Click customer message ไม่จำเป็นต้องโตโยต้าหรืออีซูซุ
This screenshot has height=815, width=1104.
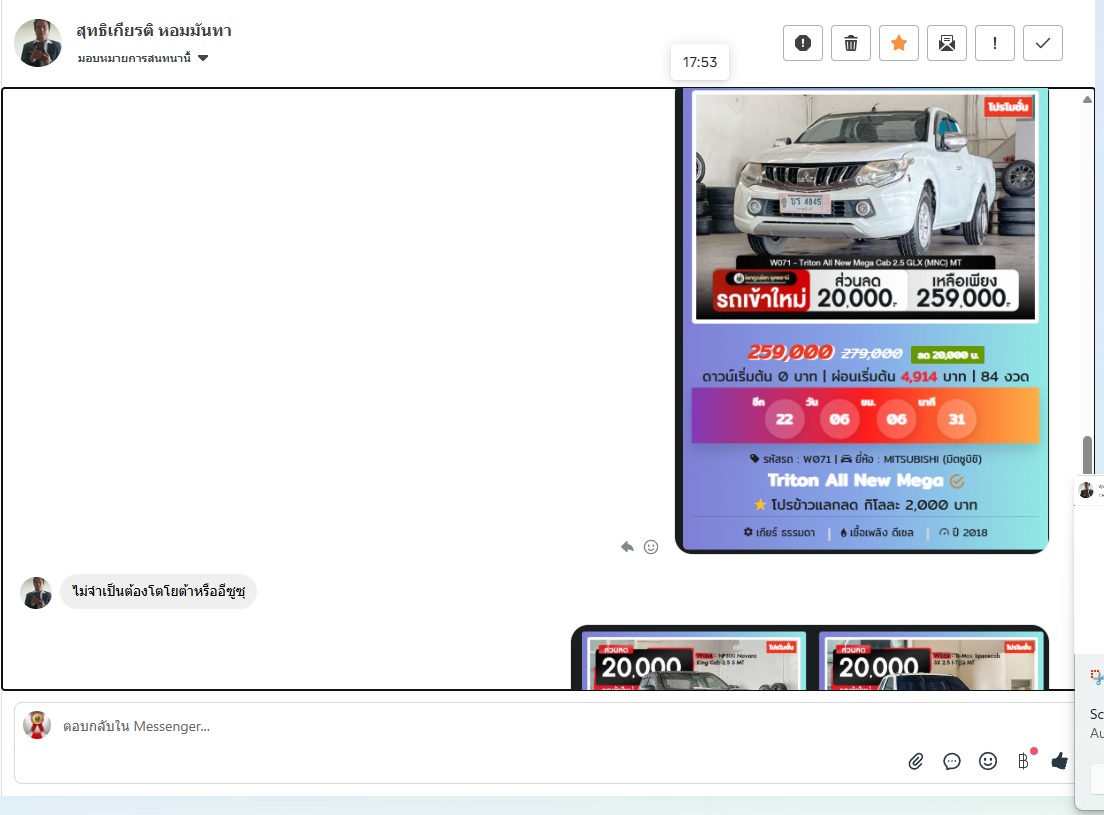coord(159,591)
